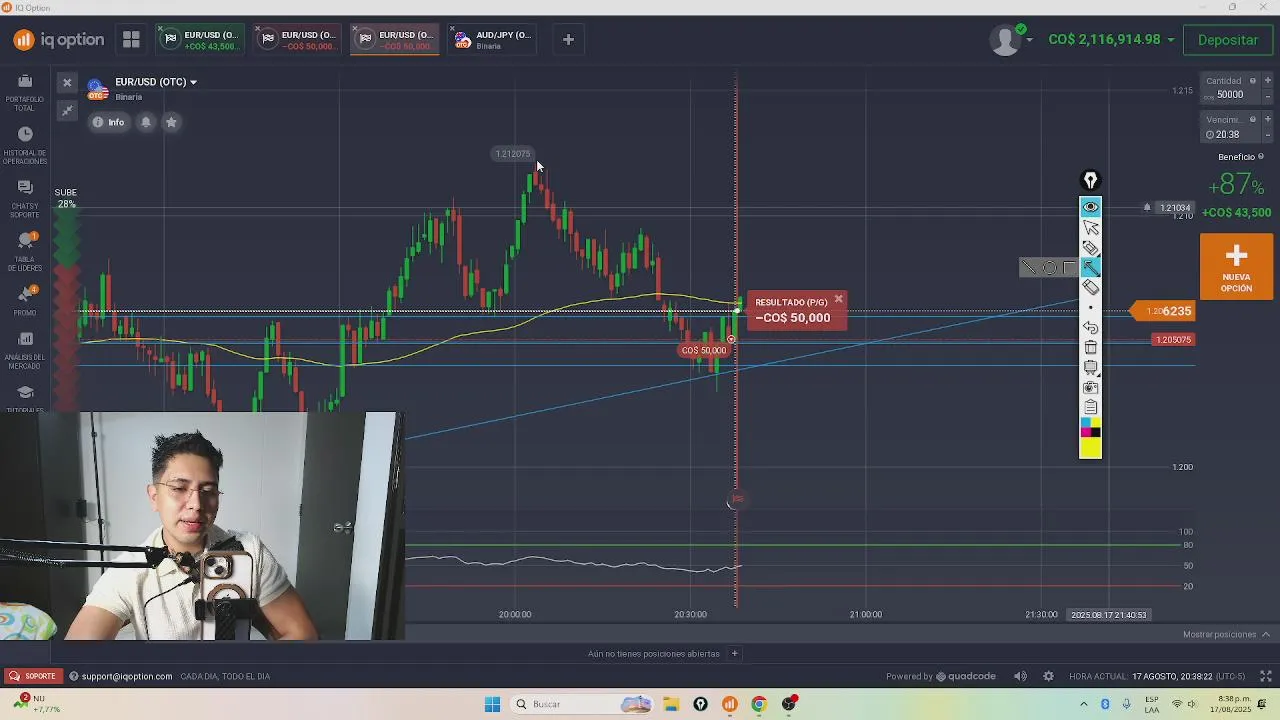Image resolution: width=1280 pixels, height=720 pixels.
Task: Open Chats y Soporte panel
Action: pyautogui.click(x=25, y=198)
